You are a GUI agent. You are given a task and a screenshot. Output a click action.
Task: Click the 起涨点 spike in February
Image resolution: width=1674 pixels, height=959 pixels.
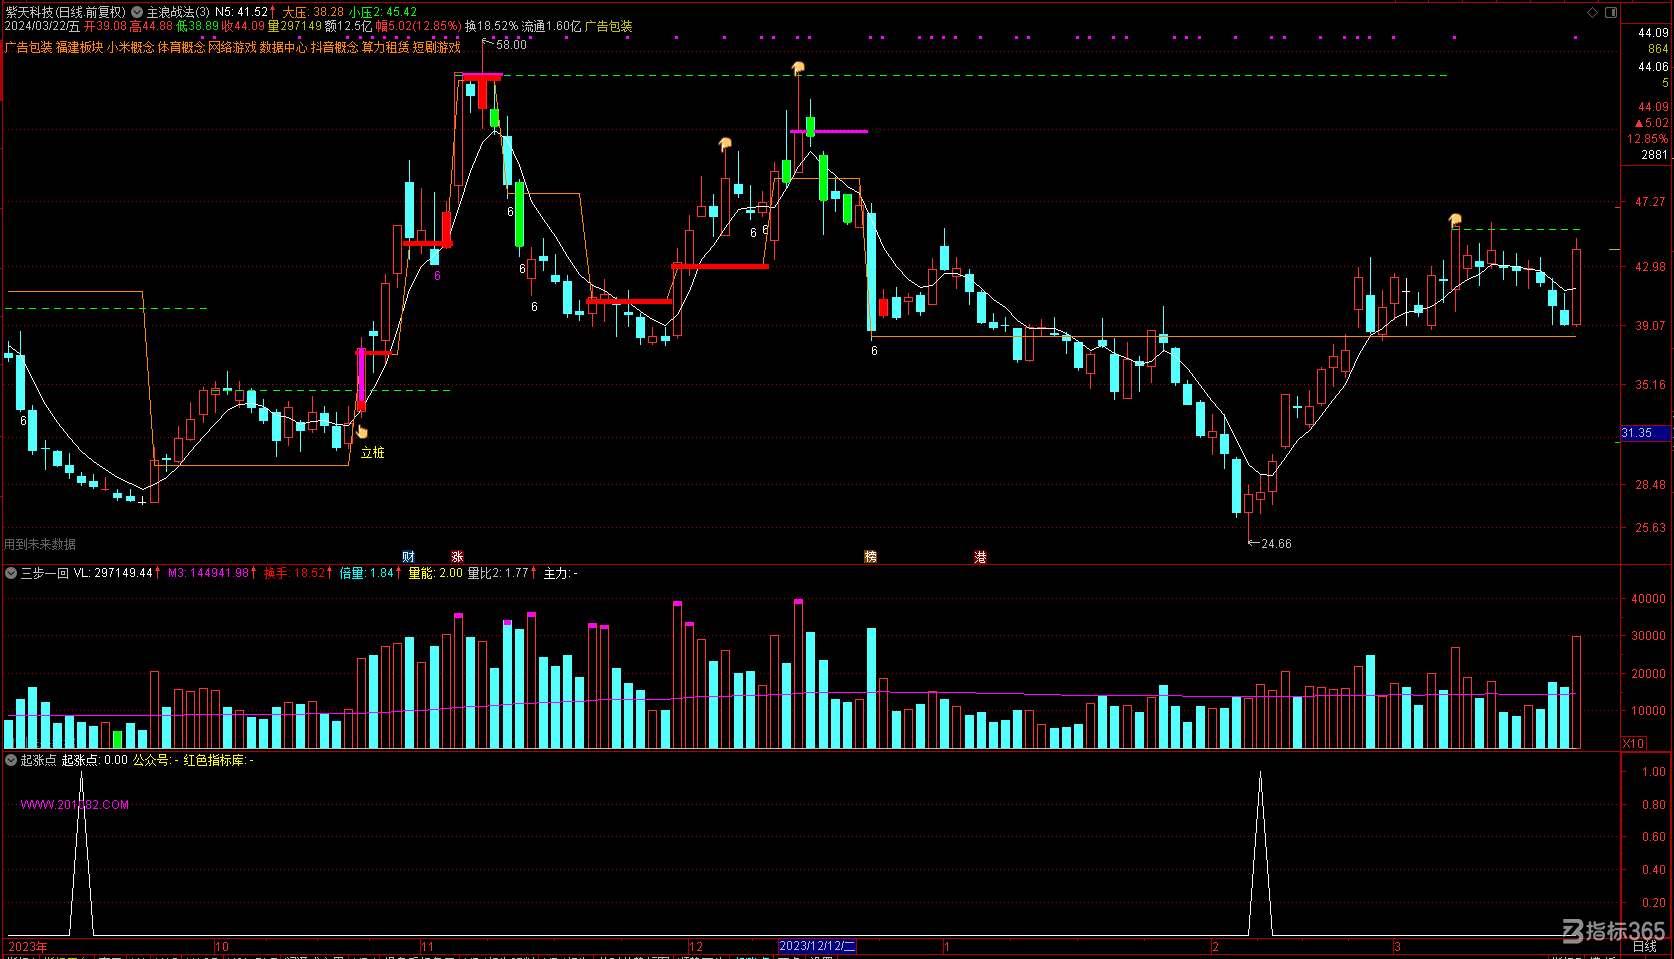1260,853
